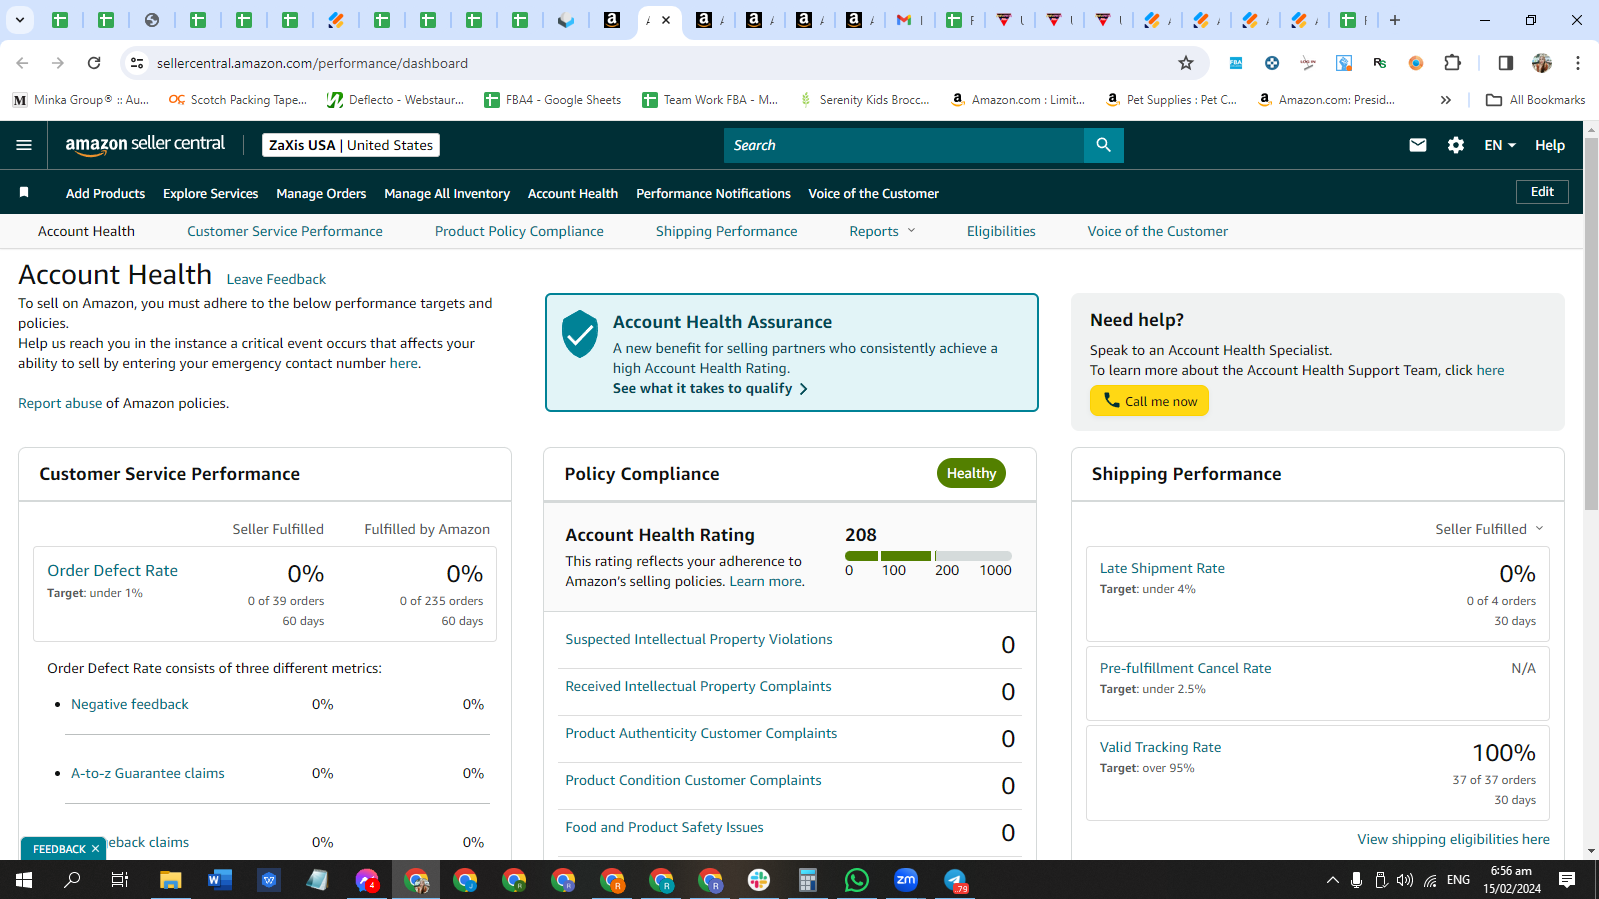
Task: Expand the Reports dropdown
Action: click(x=882, y=231)
